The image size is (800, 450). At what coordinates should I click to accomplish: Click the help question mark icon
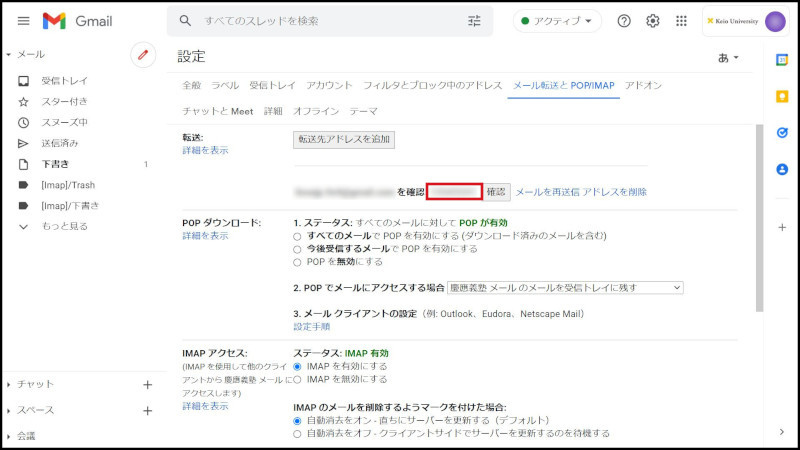tap(624, 21)
